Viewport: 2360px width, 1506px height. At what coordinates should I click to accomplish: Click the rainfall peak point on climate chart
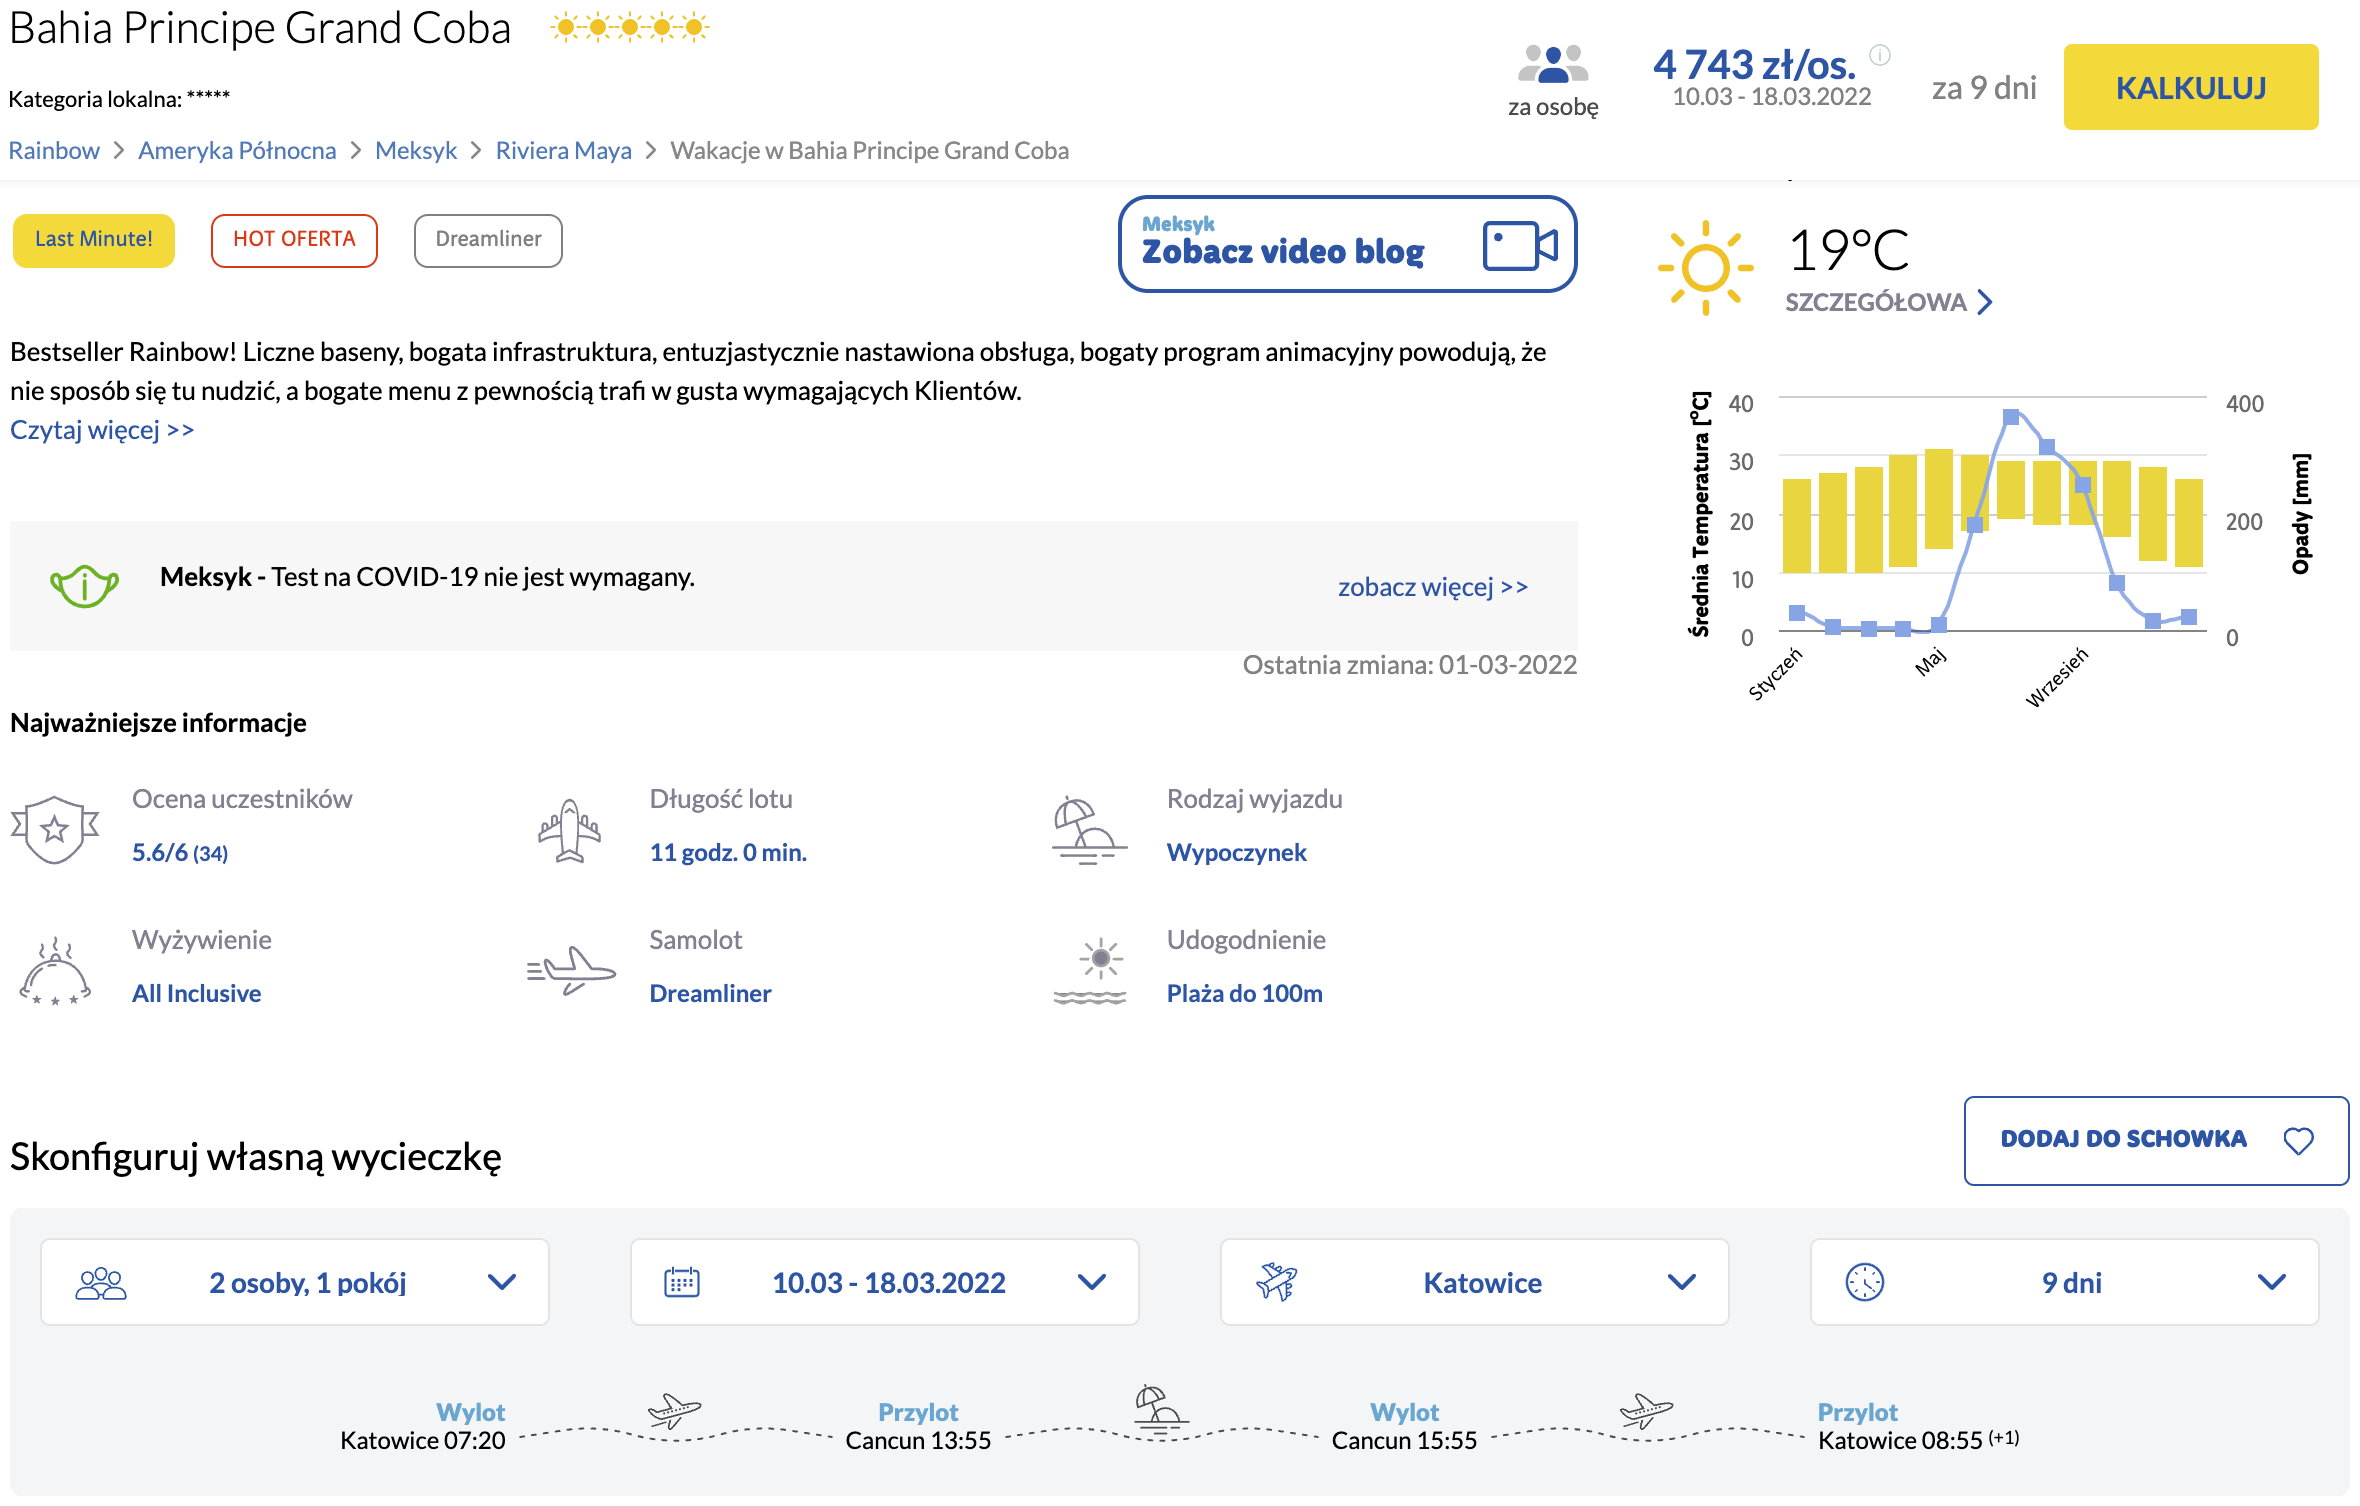tap(2011, 417)
